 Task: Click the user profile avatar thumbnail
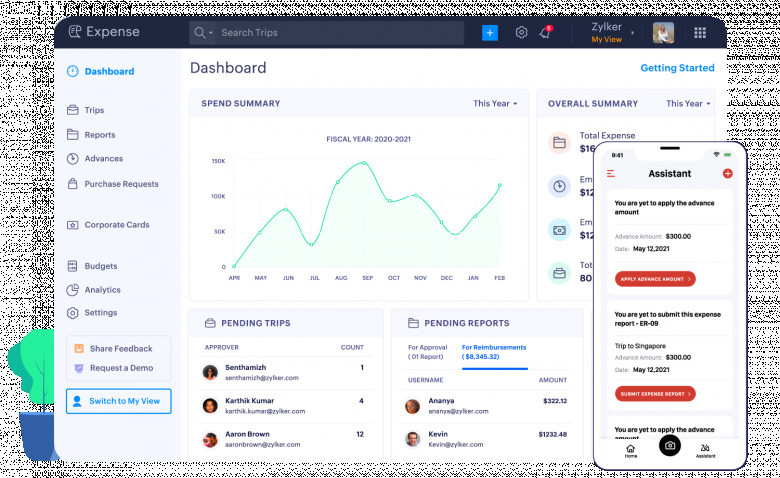pos(663,33)
